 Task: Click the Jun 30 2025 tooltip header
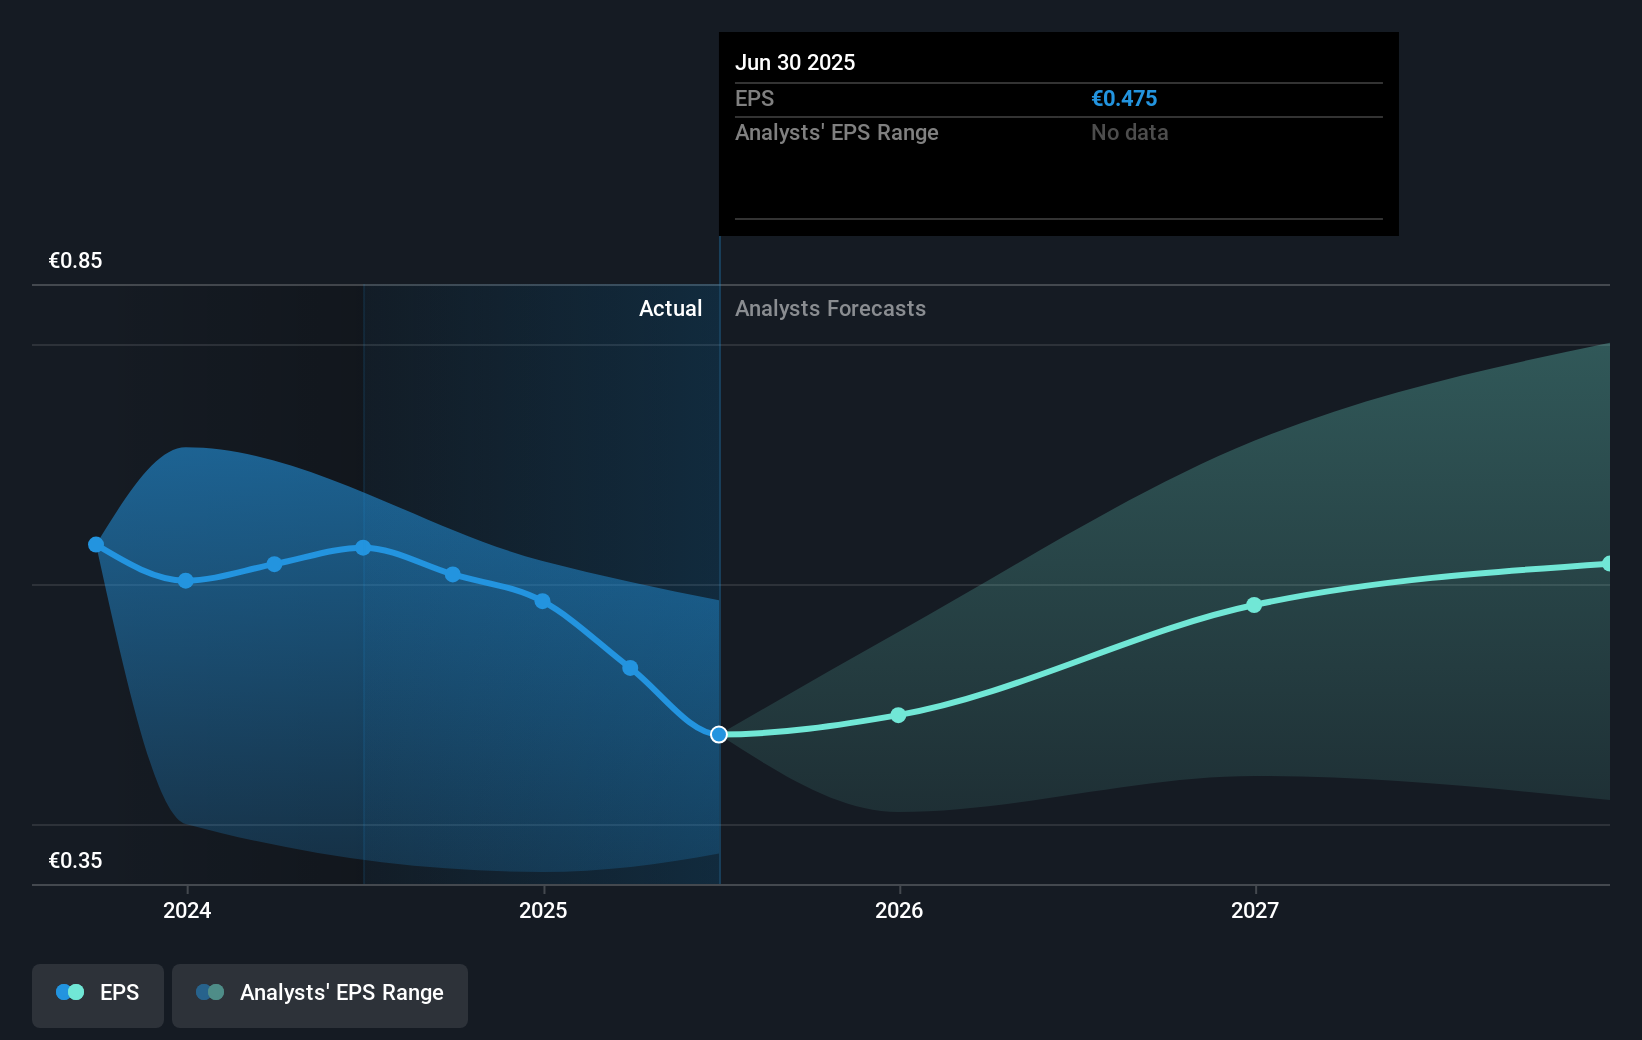coord(795,63)
